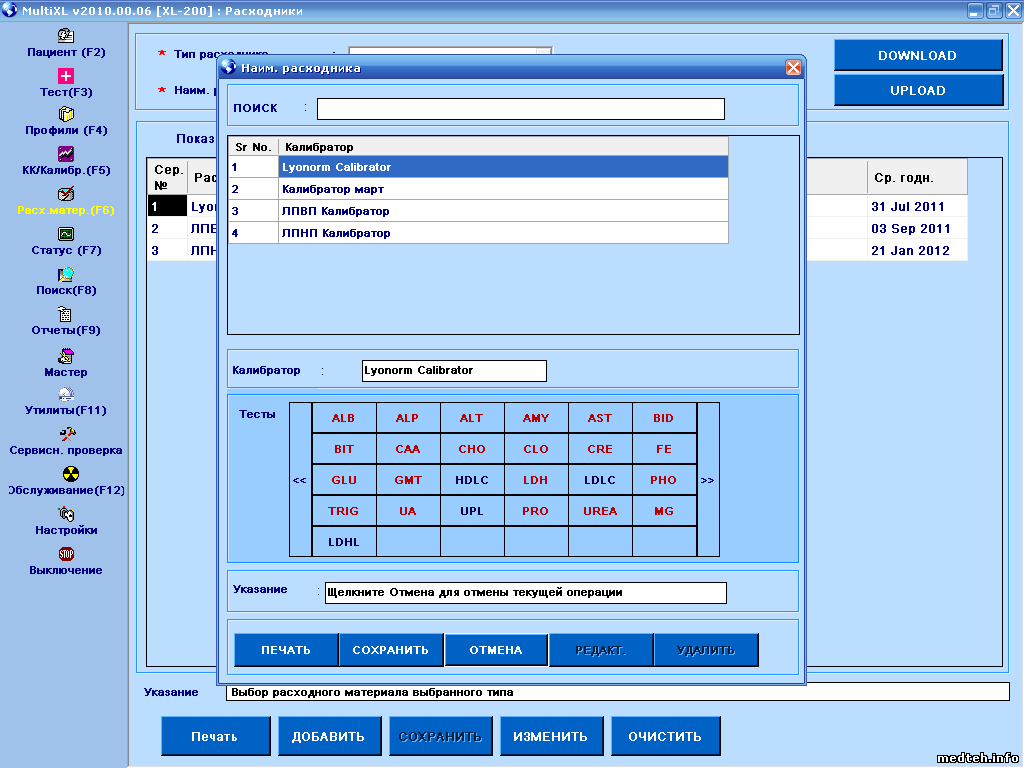Click the pink Test (F3) icon
This screenshot has width=1024, height=768.
pos(66,75)
